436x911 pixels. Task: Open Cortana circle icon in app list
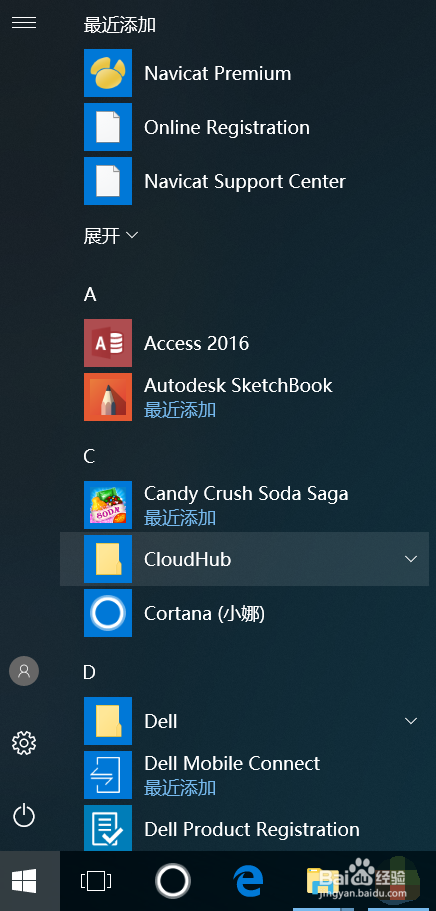[108, 614]
